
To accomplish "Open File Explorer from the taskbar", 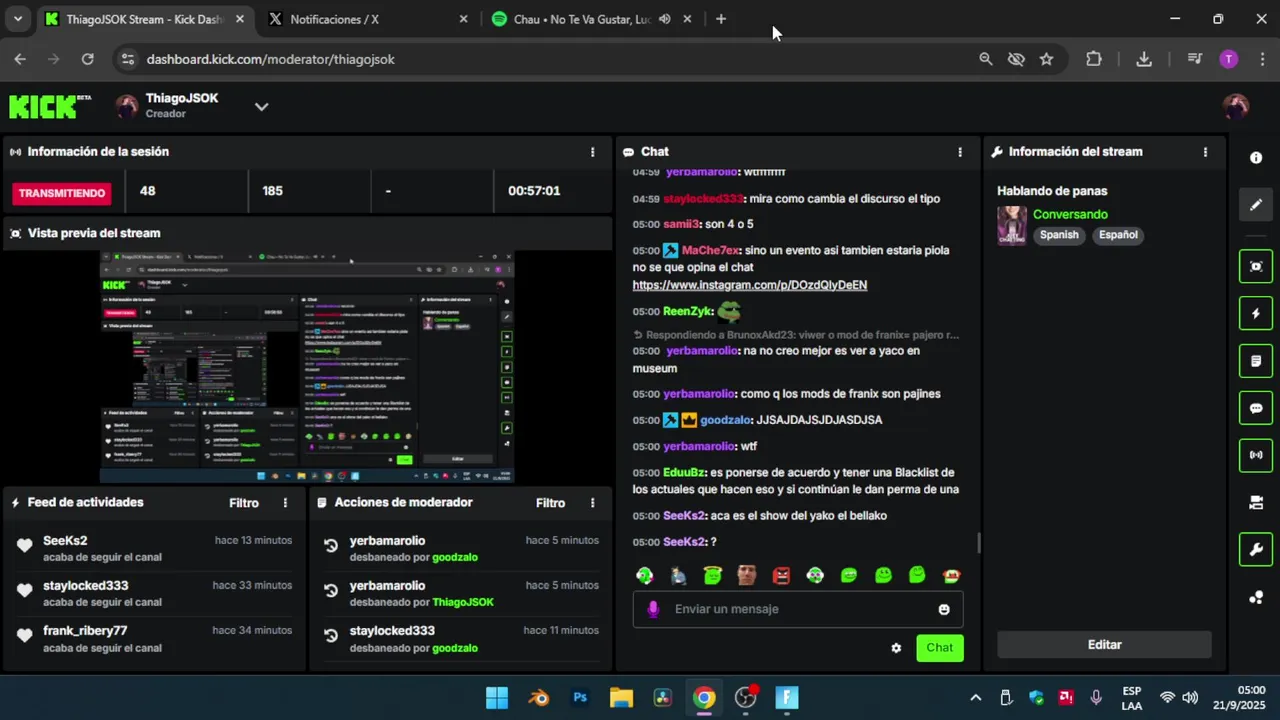I will click(x=622, y=698).
